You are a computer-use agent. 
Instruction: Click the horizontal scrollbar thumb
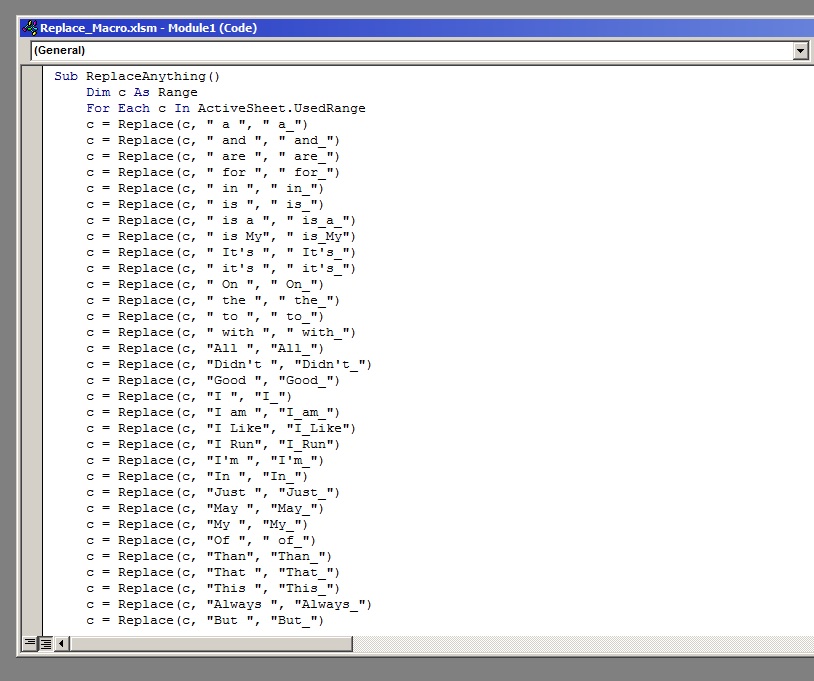(211, 644)
